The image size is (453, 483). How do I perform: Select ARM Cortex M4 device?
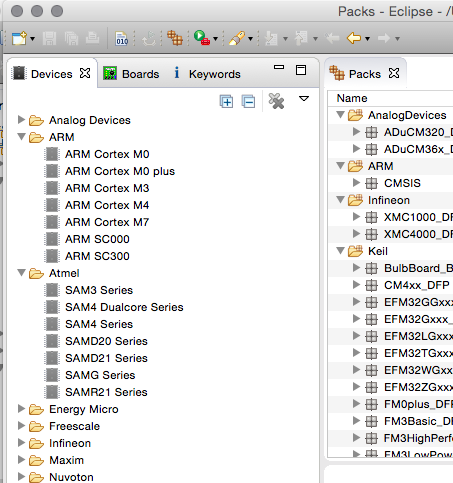(107, 205)
